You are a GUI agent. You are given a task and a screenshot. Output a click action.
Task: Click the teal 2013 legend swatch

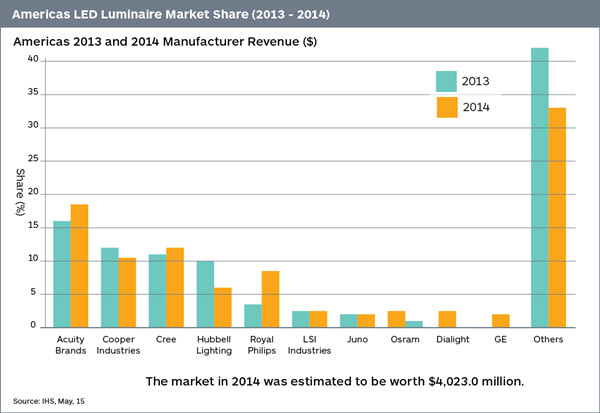point(447,82)
